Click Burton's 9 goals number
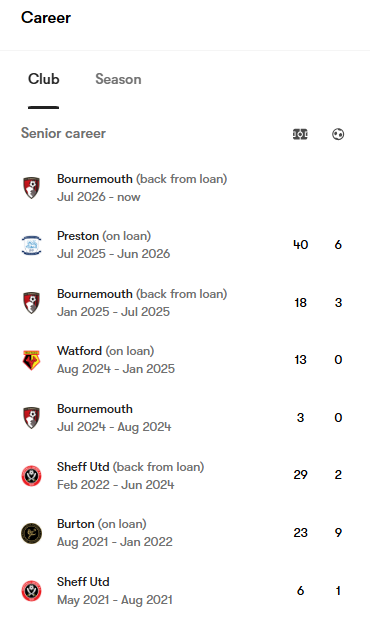370x617 pixels. [338, 533]
